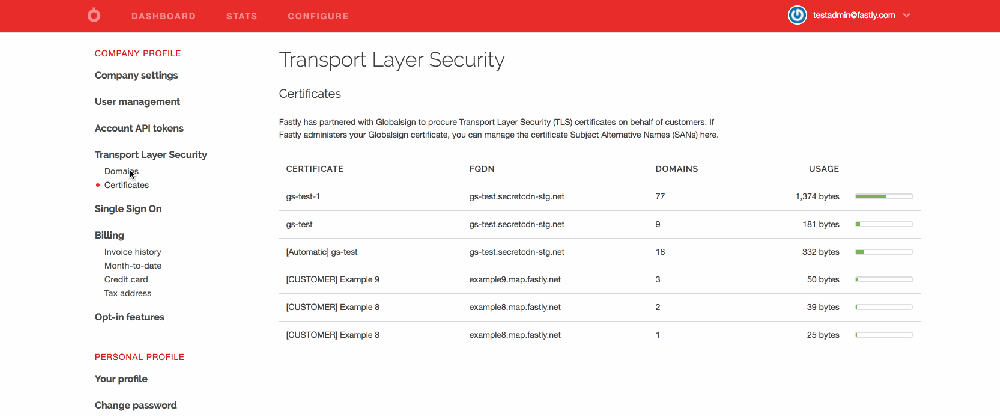
Task: Switch to the Configure tab
Action: 318,16
